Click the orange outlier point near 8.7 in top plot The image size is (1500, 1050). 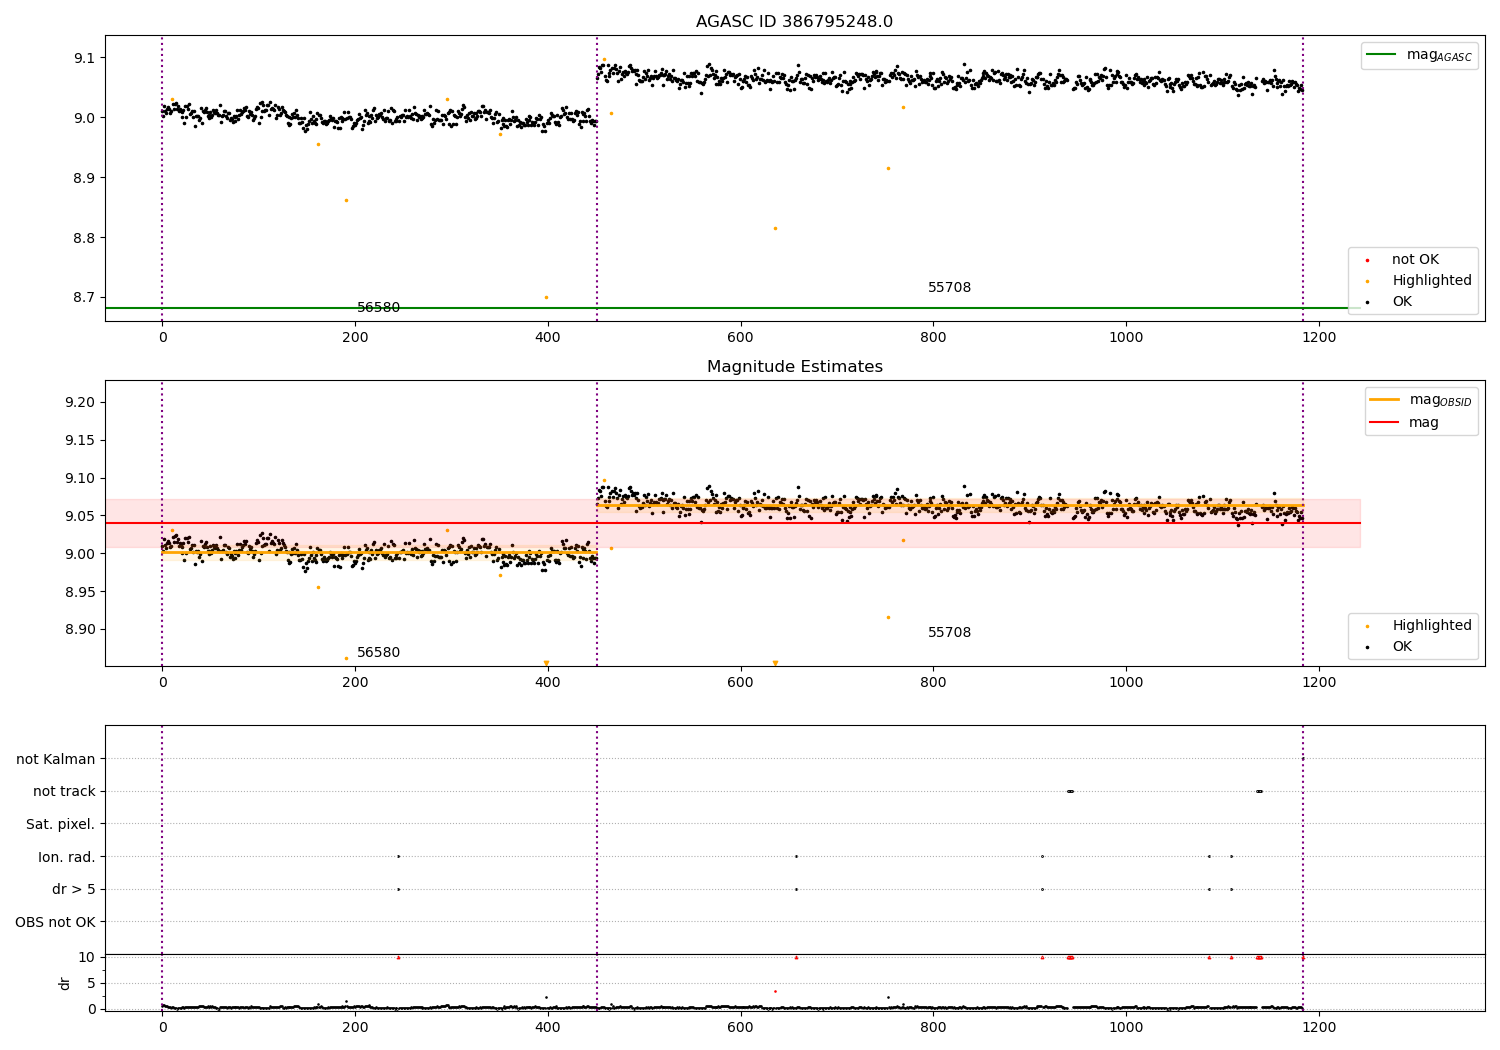[x=546, y=297]
